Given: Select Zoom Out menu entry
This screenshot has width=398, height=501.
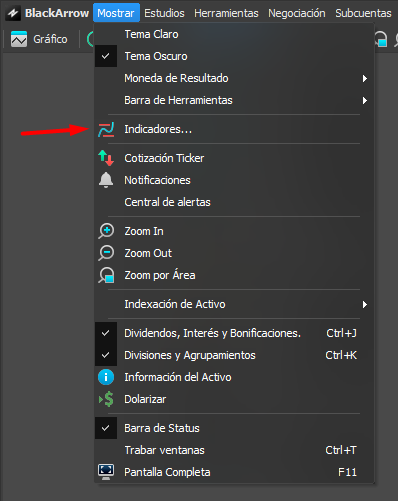Looking at the screenshot, I should 234,253.
